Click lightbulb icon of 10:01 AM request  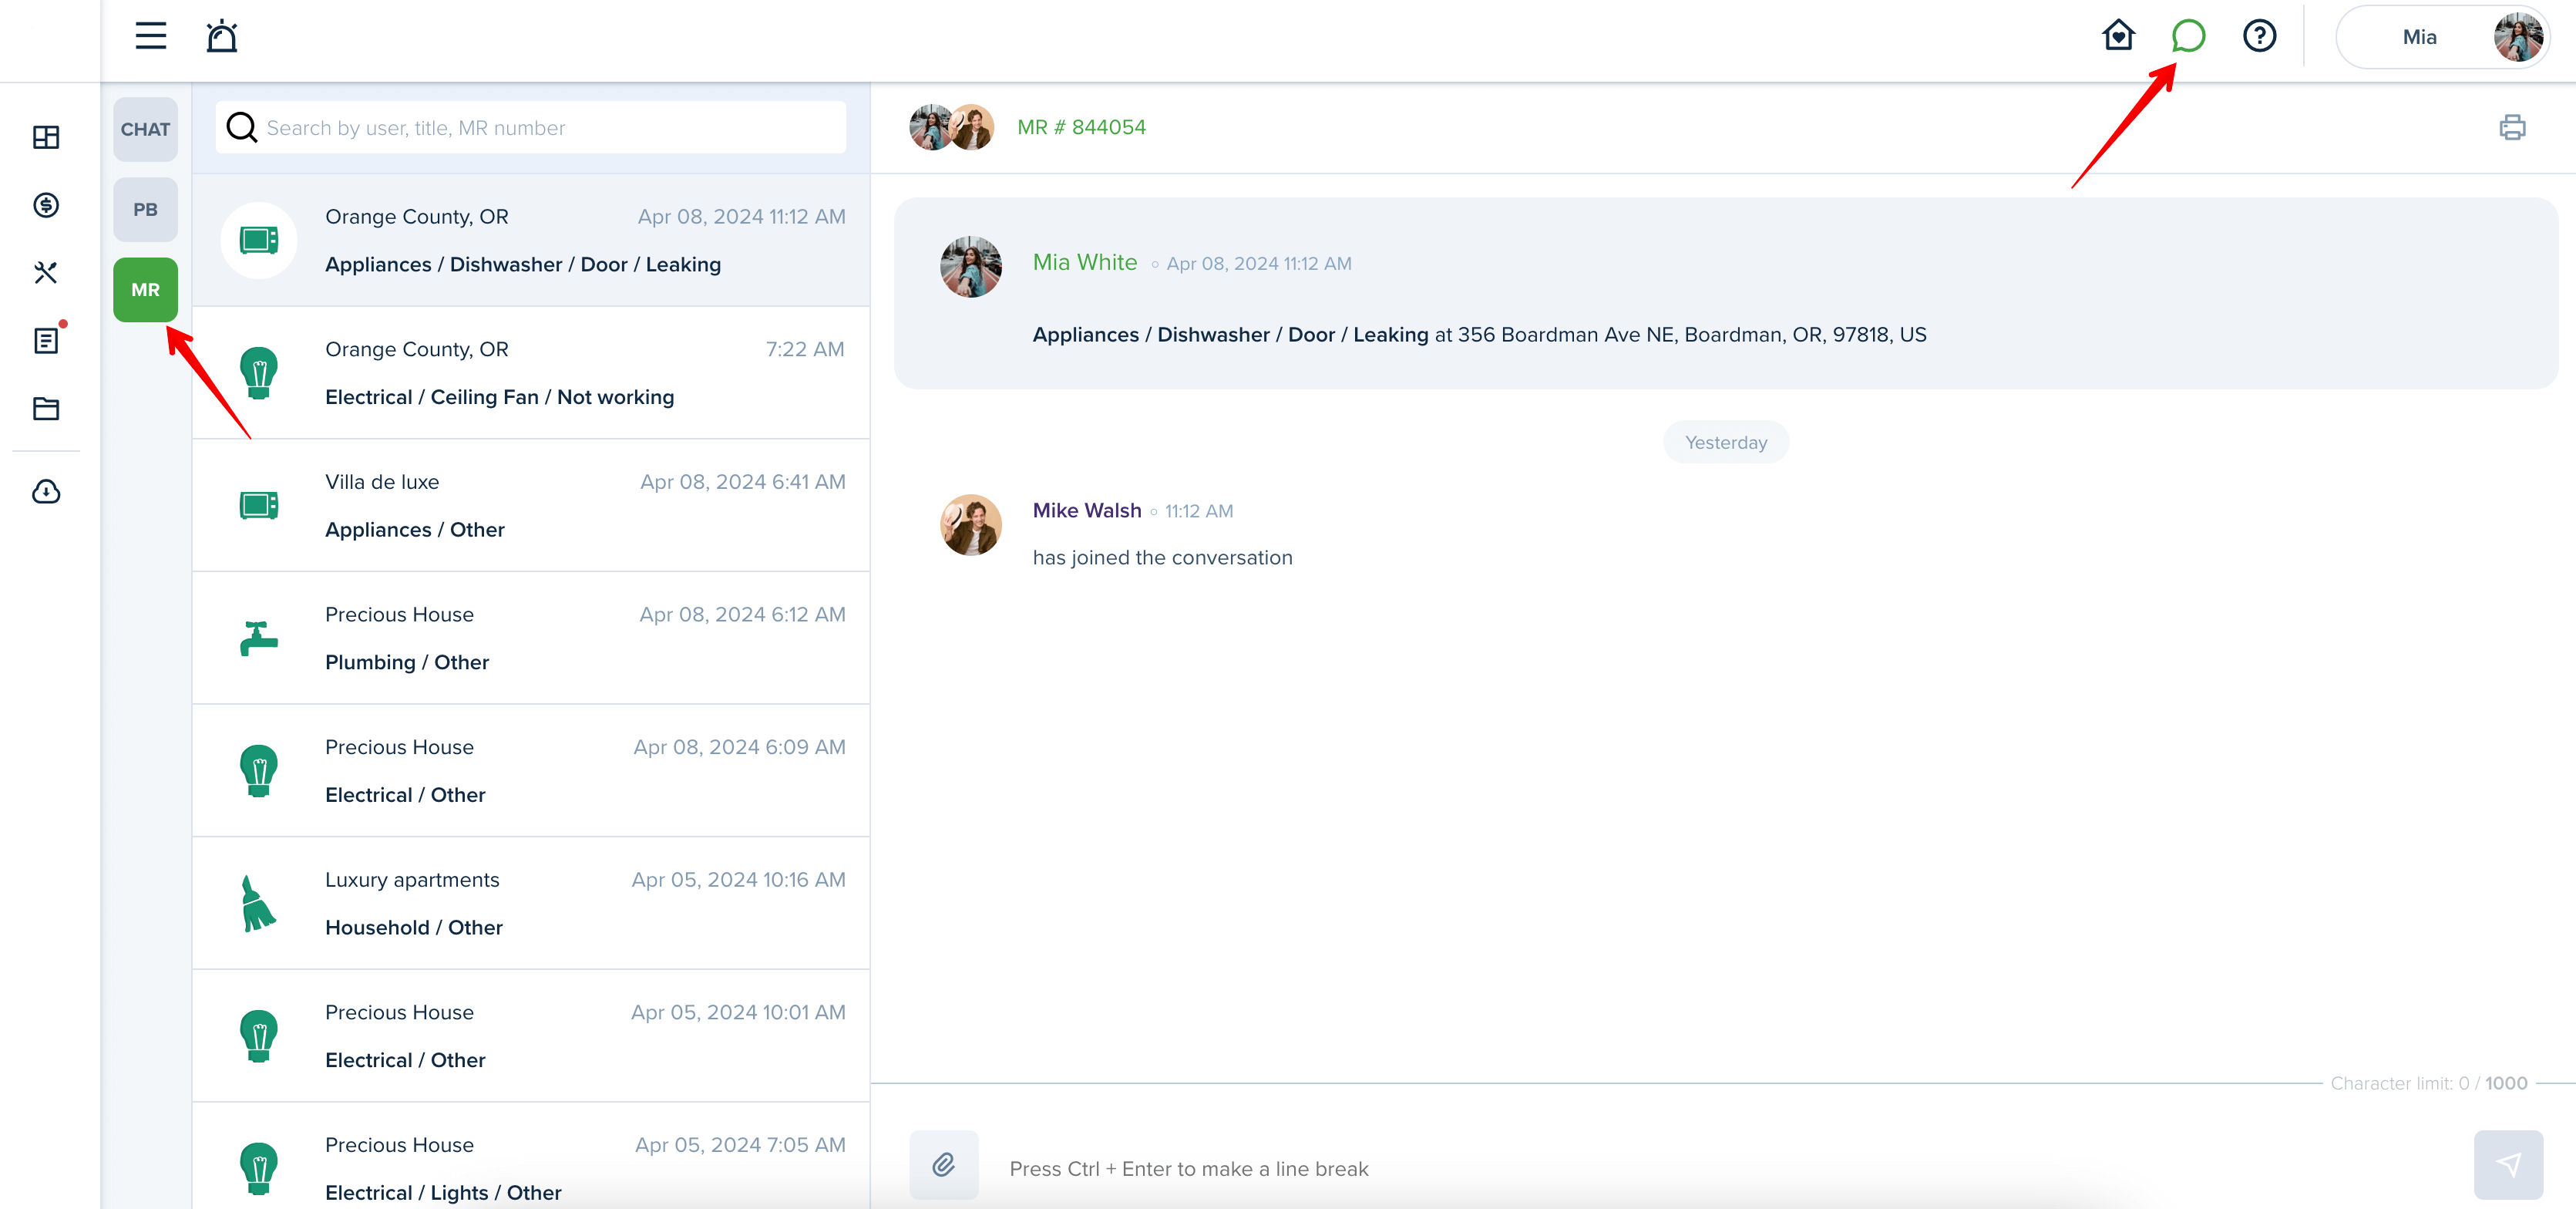coord(259,1036)
